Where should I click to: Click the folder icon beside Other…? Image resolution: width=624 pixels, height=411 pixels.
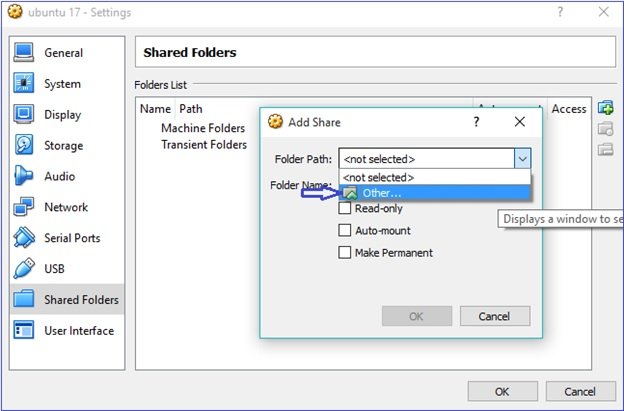point(350,193)
